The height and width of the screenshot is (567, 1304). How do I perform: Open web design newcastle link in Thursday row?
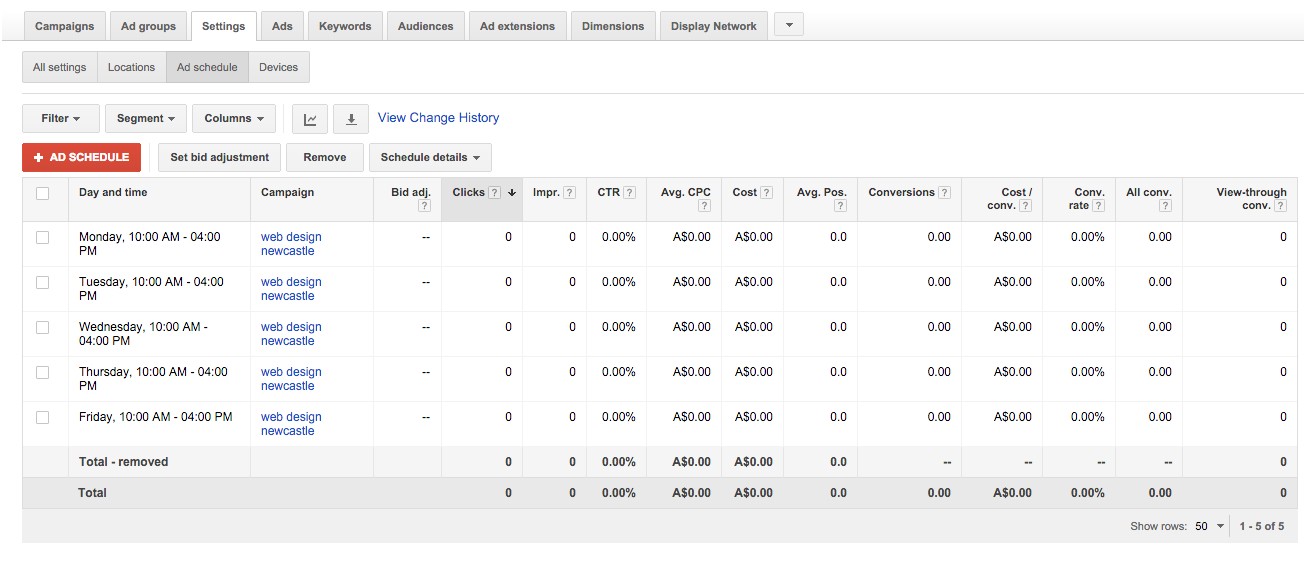(x=291, y=379)
